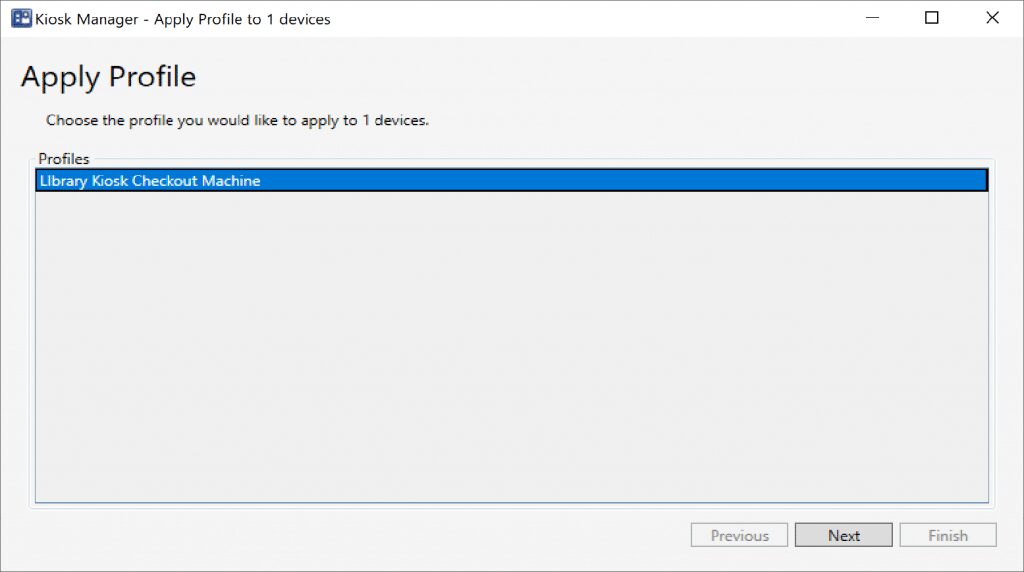Click the window title text in title bar

(x=182, y=19)
